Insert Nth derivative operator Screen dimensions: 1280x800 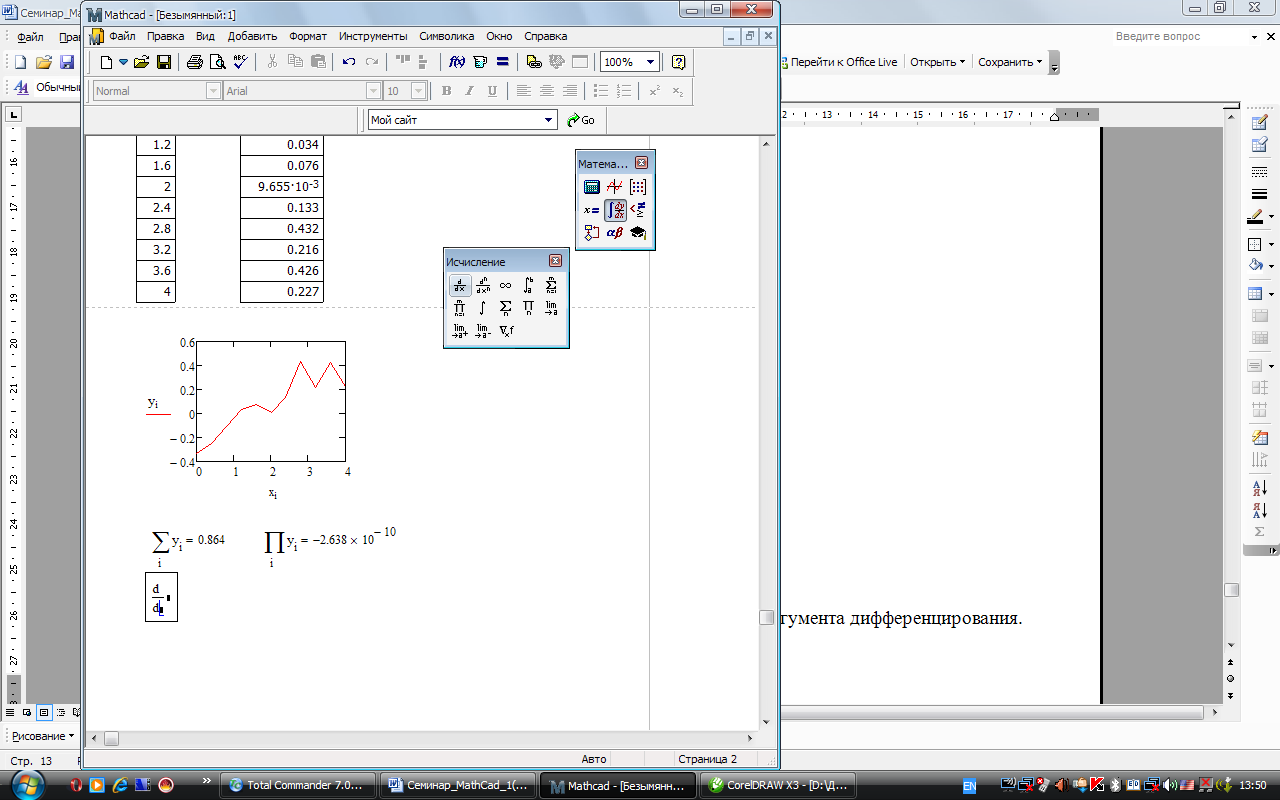[x=483, y=285]
